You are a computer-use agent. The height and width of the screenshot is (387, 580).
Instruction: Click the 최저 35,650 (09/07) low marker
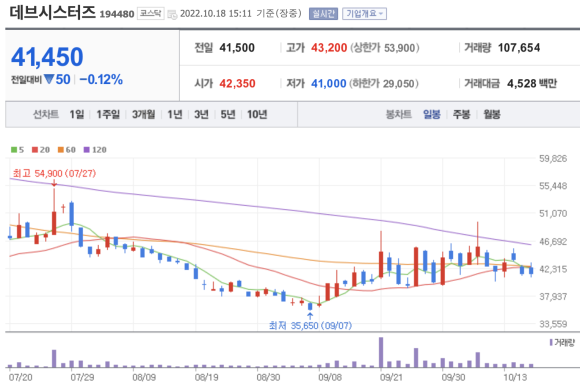(310, 326)
